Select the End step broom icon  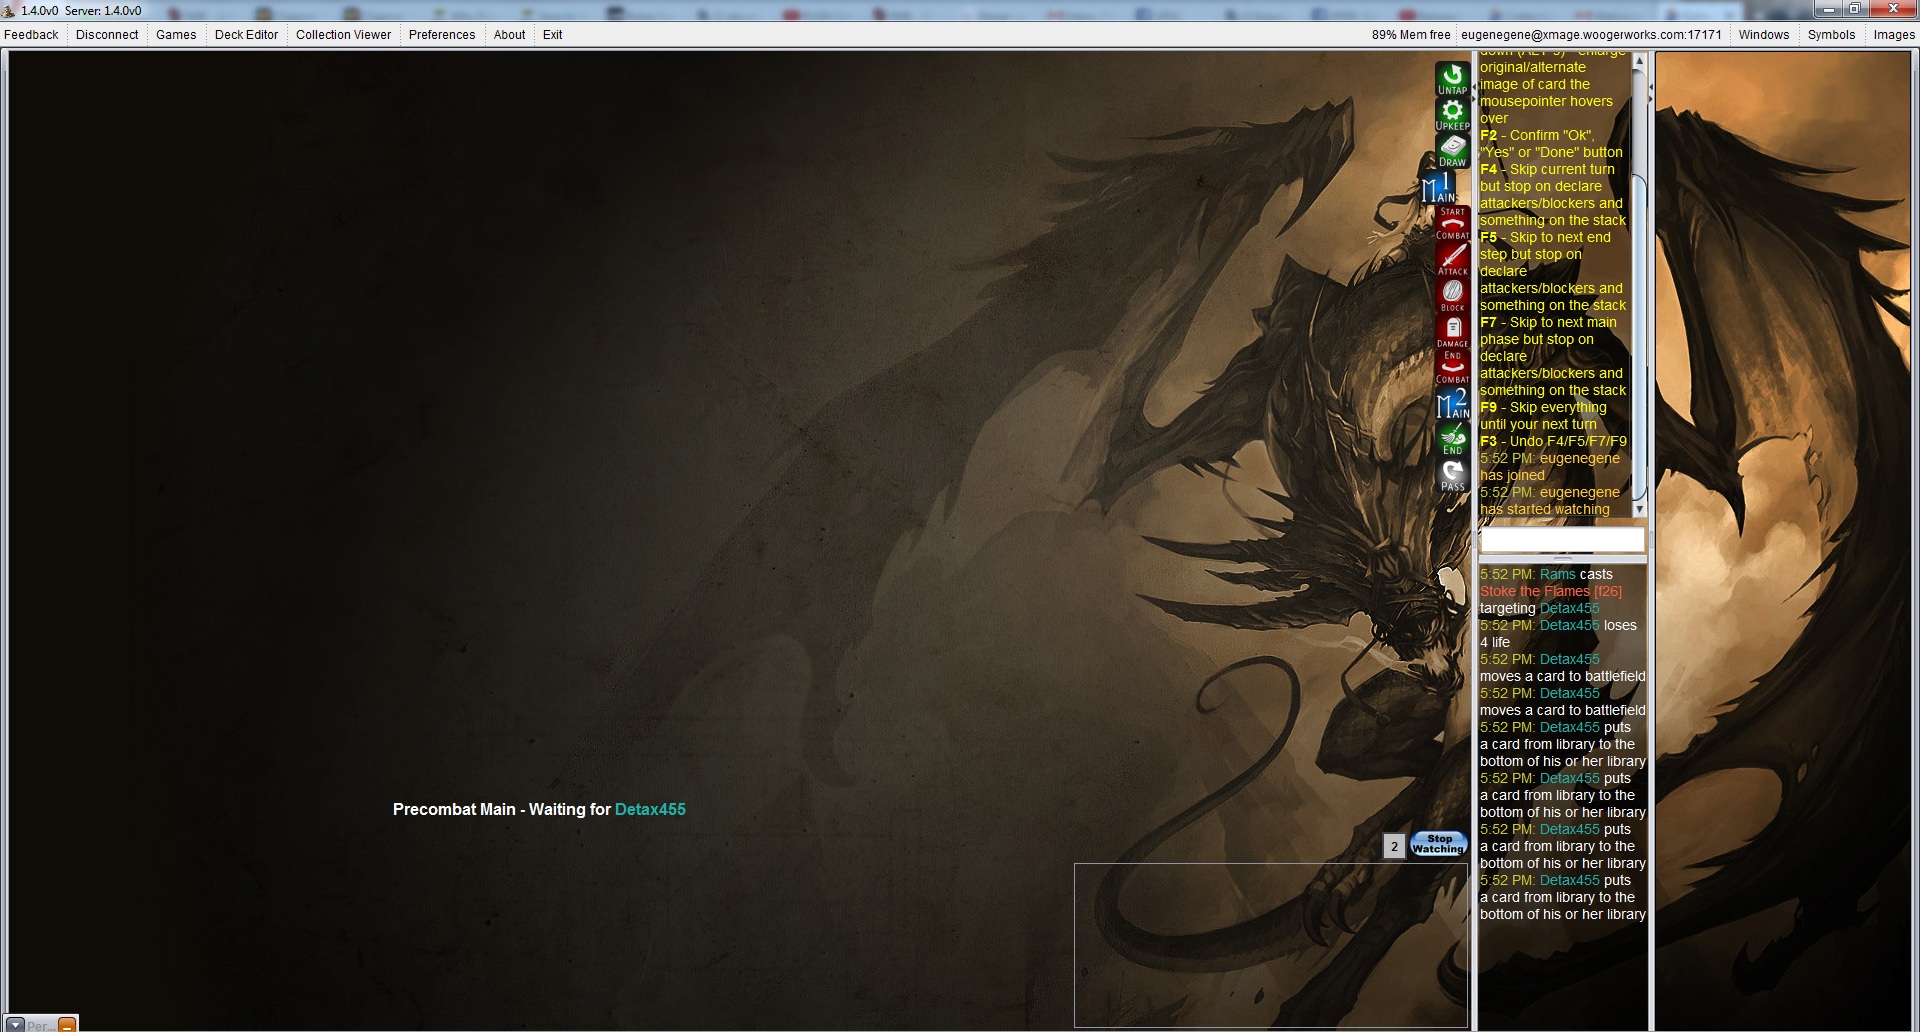tap(1452, 438)
